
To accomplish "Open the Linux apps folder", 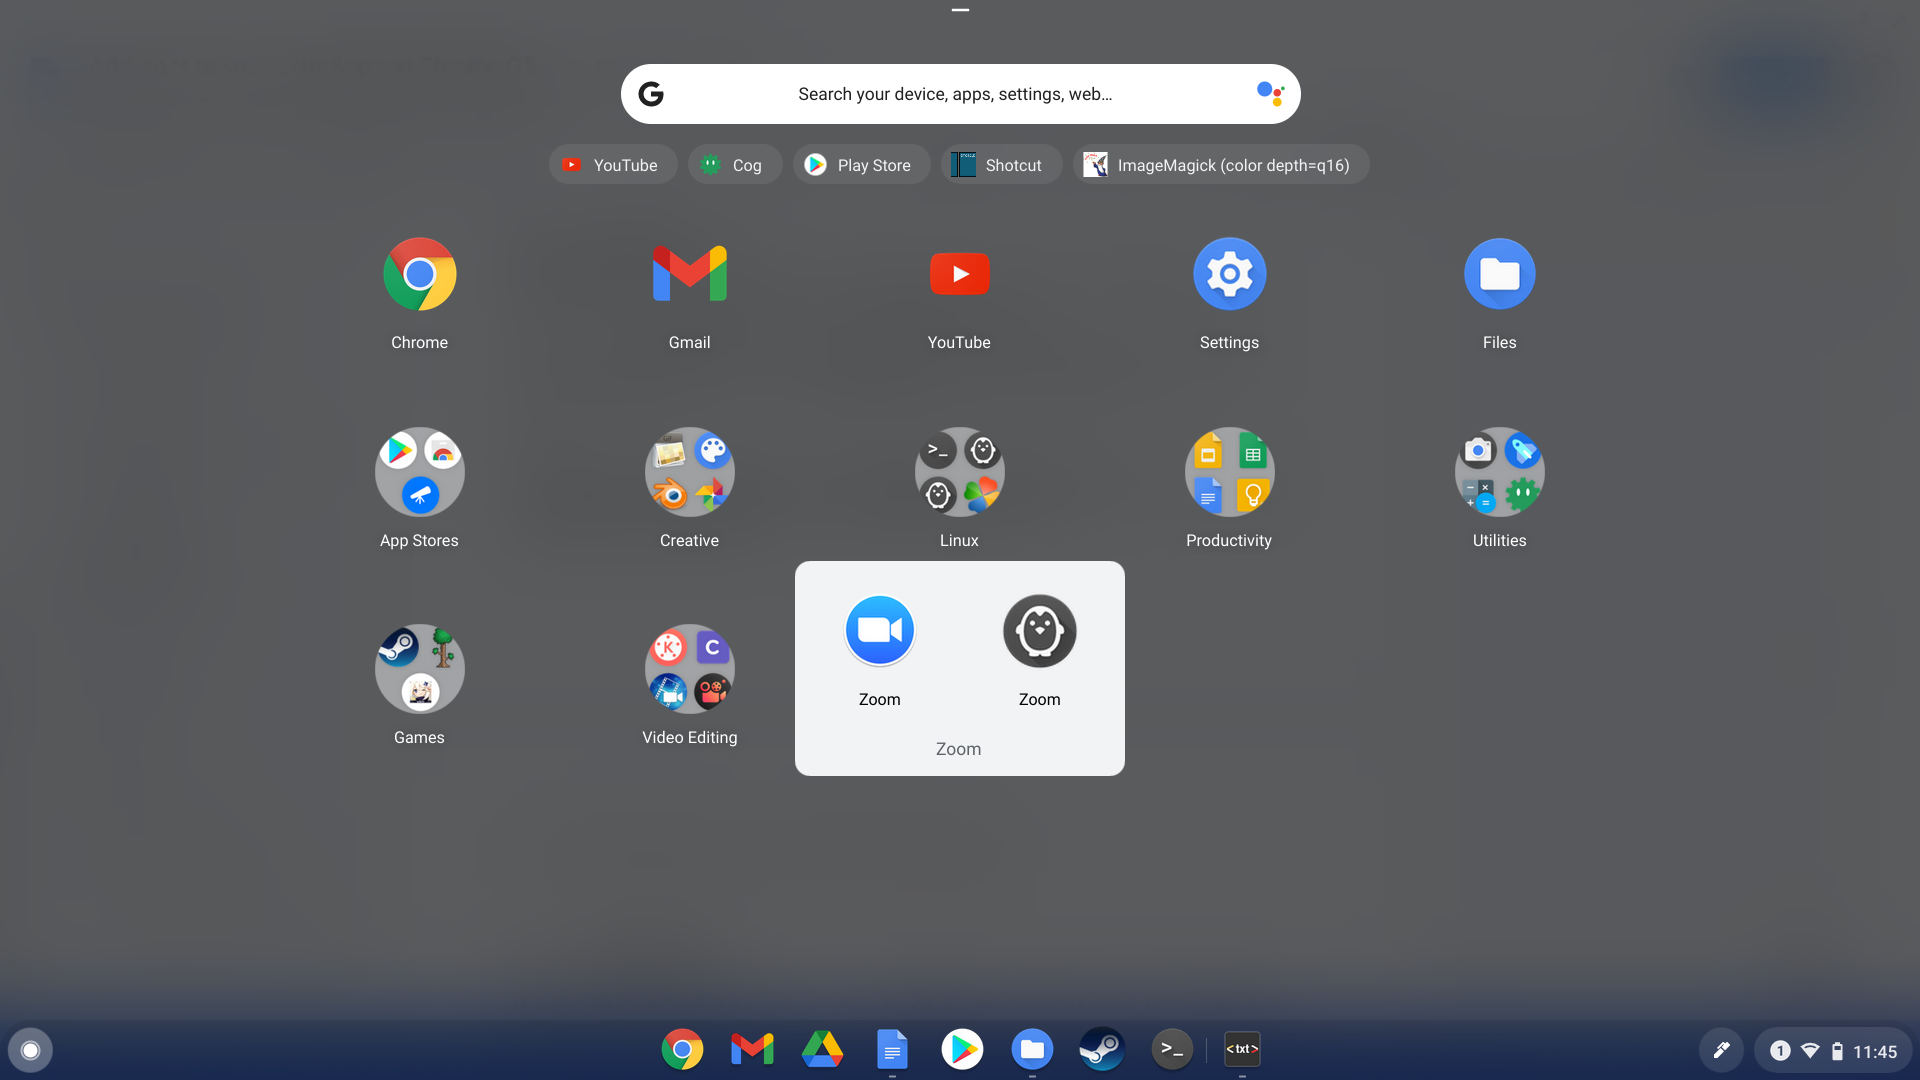I will [x=960, y=472].
